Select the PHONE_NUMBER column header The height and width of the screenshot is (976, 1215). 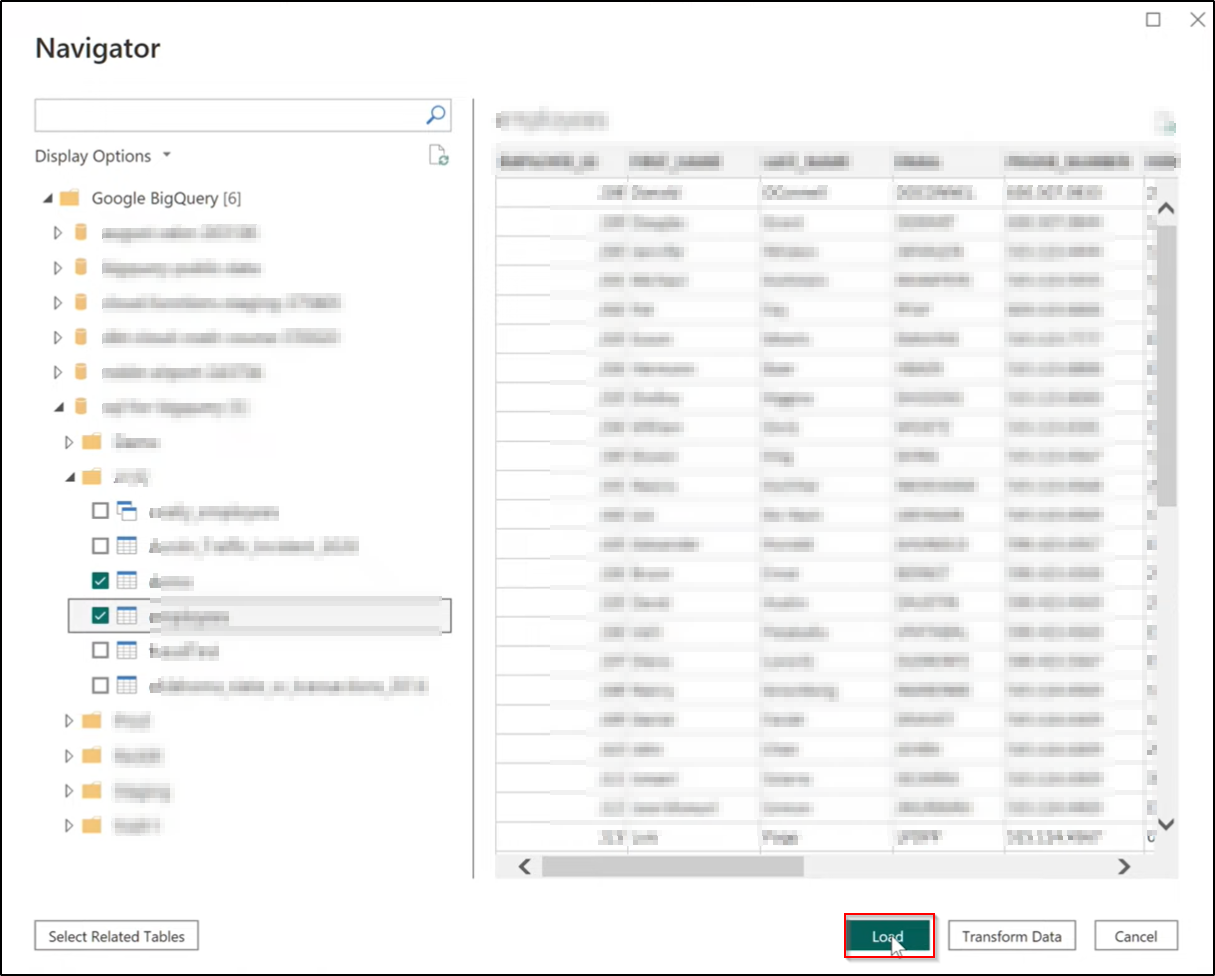click(x=1072, y=161)
